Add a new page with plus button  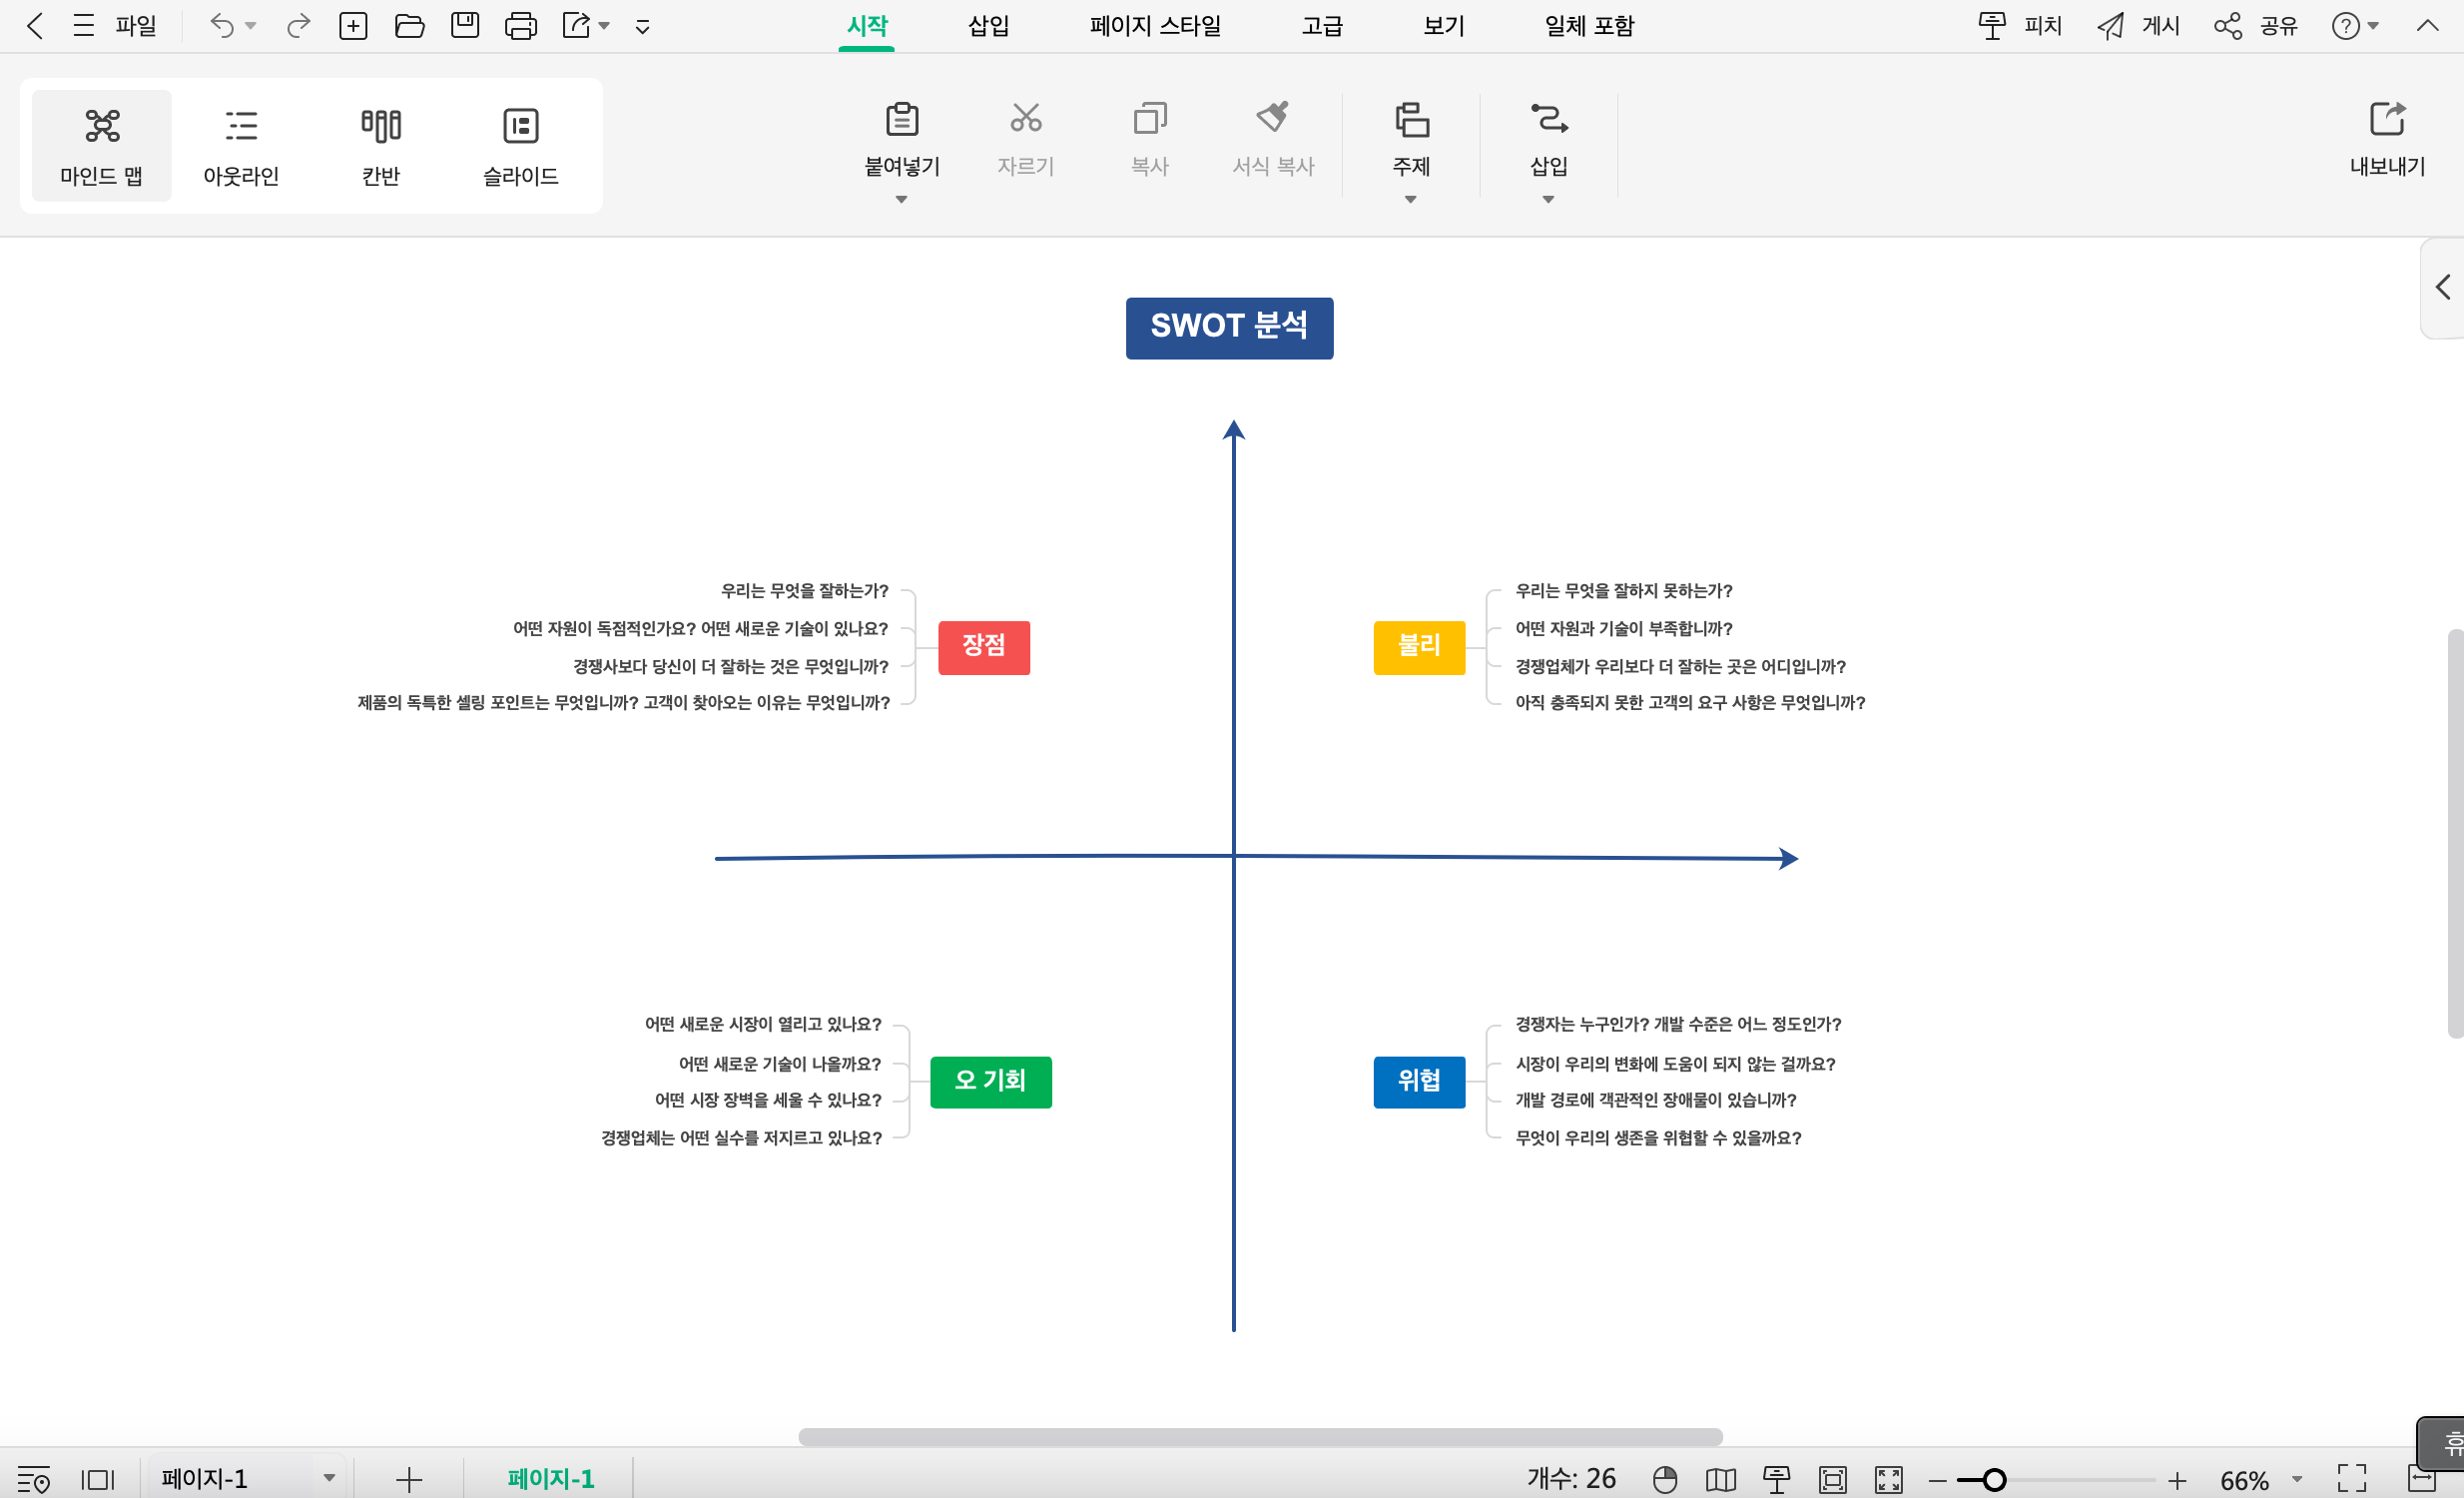409,1479
